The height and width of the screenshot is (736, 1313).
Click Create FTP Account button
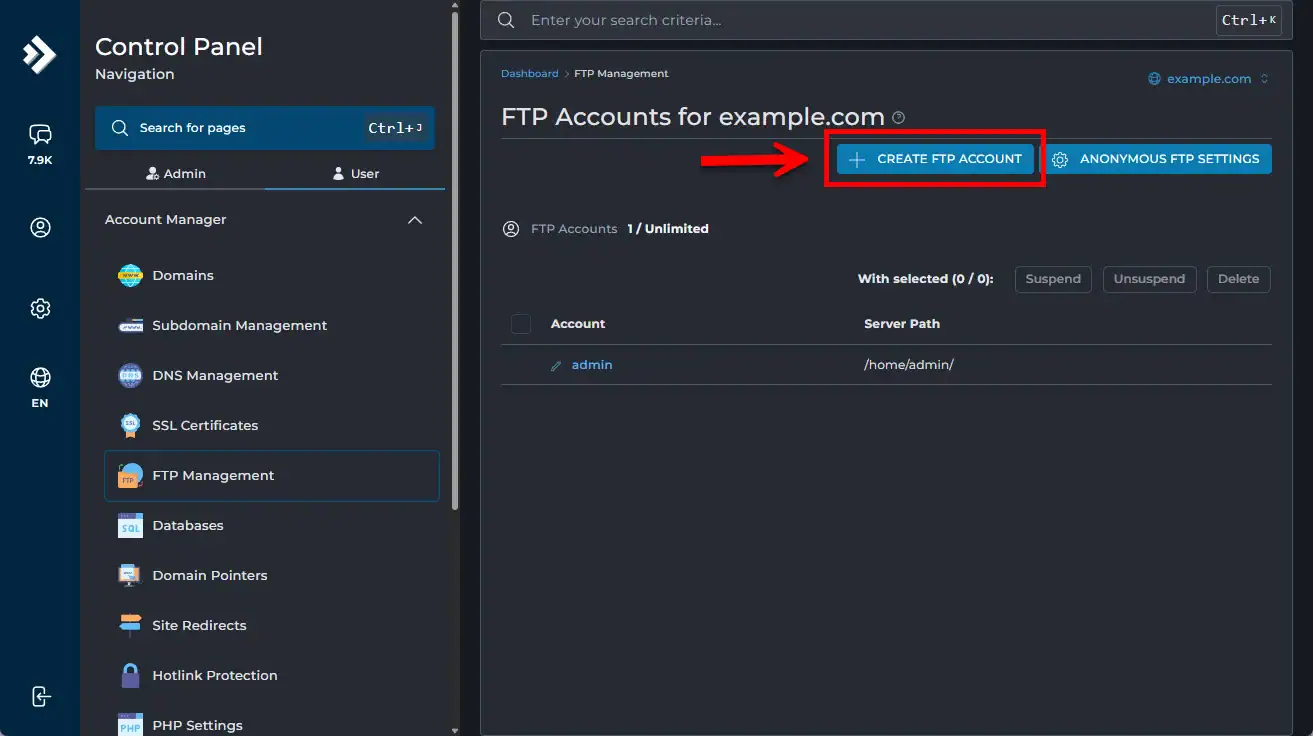[935, 159]
